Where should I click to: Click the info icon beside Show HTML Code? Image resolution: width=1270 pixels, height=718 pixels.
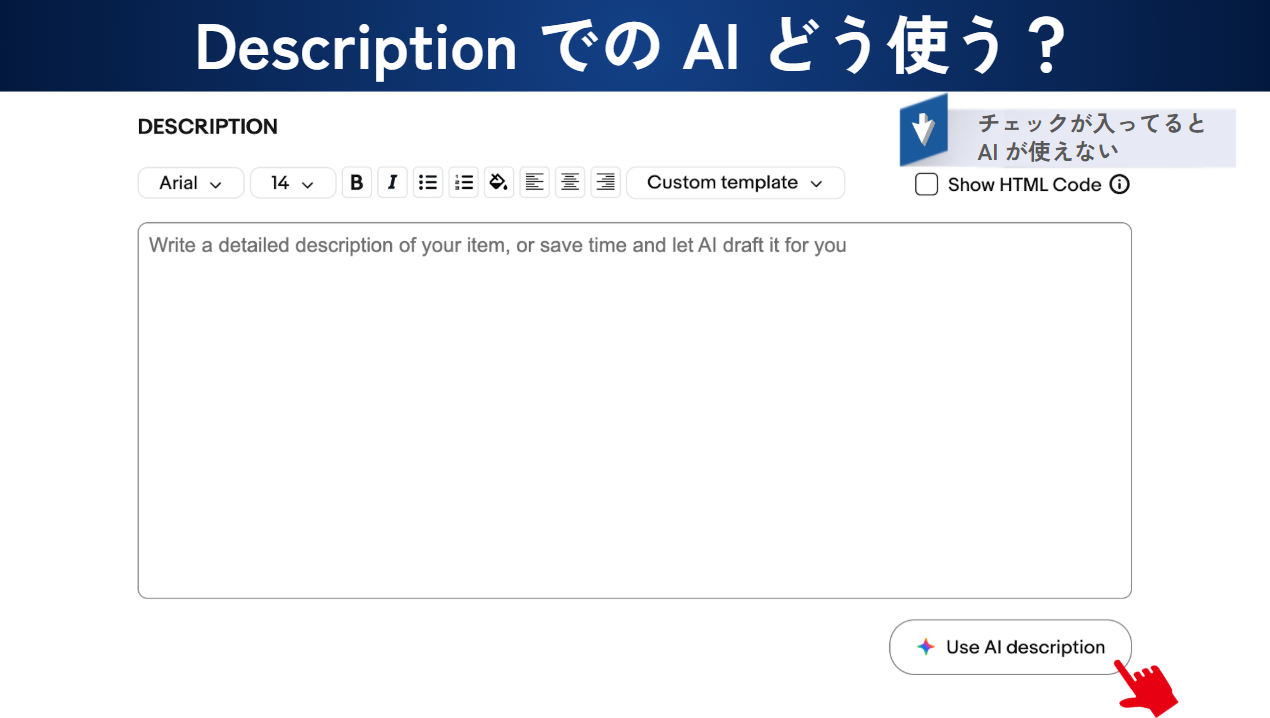tap(1120, 185)
